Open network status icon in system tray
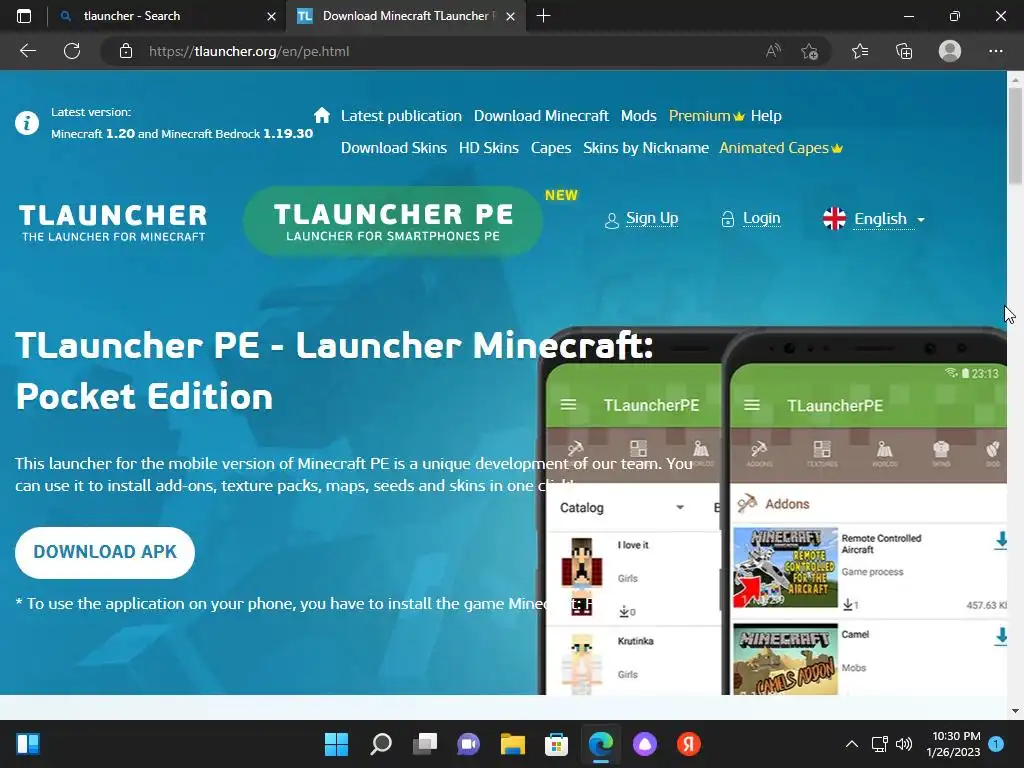This screenshot has height=768, width=1024. point(879,744)
